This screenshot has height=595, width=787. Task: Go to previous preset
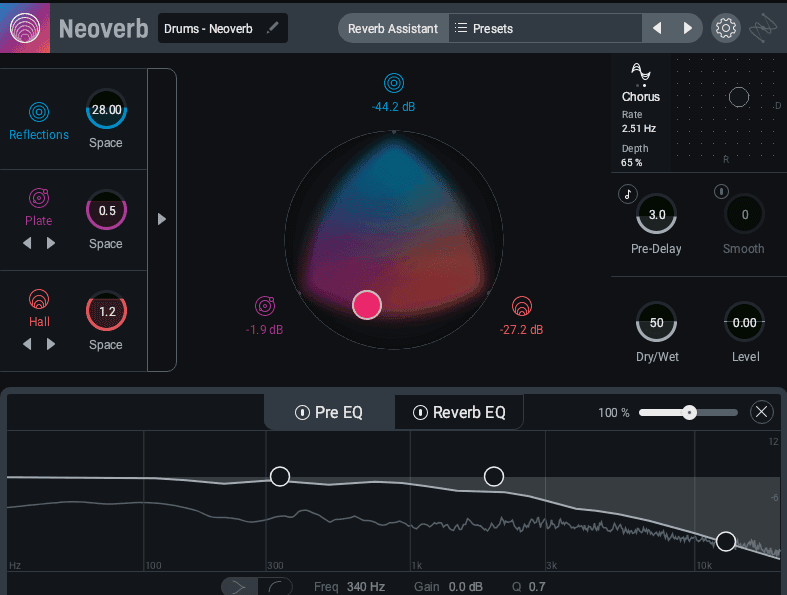pos(657,28)
